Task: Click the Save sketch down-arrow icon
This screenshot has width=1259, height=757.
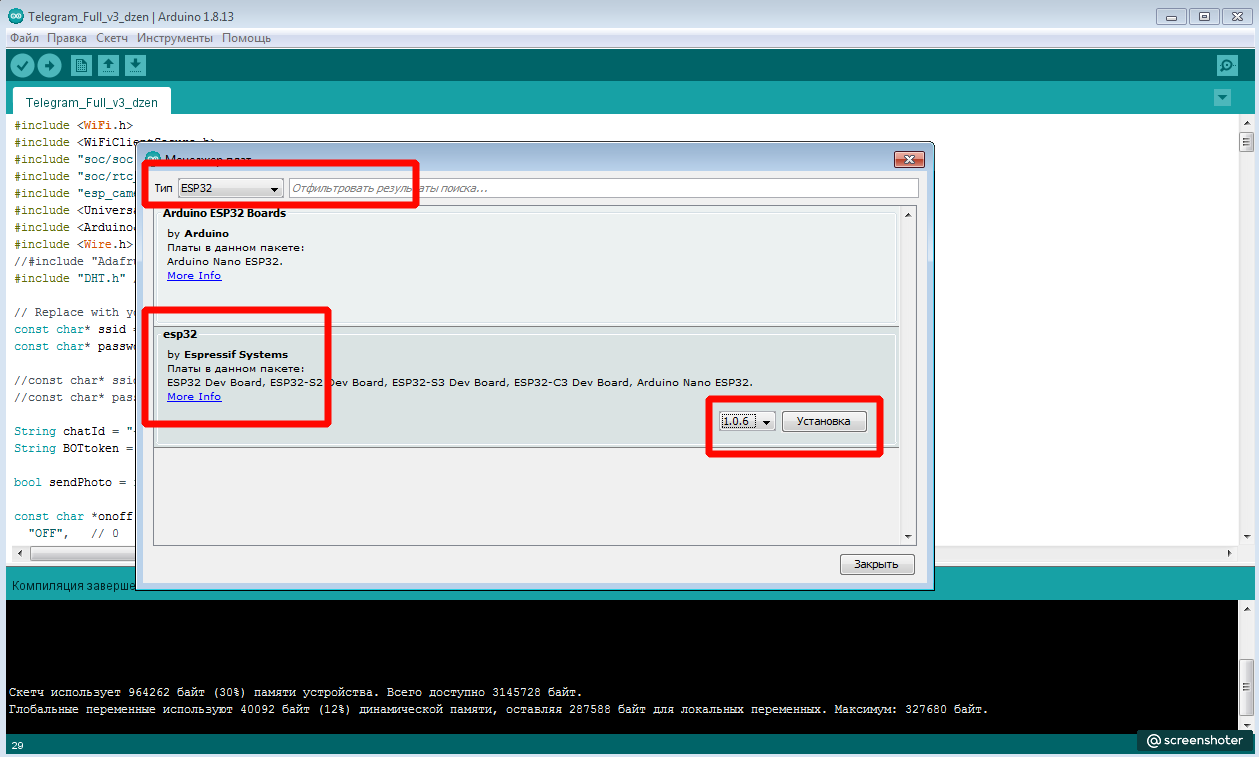Action: click(135, 66)
